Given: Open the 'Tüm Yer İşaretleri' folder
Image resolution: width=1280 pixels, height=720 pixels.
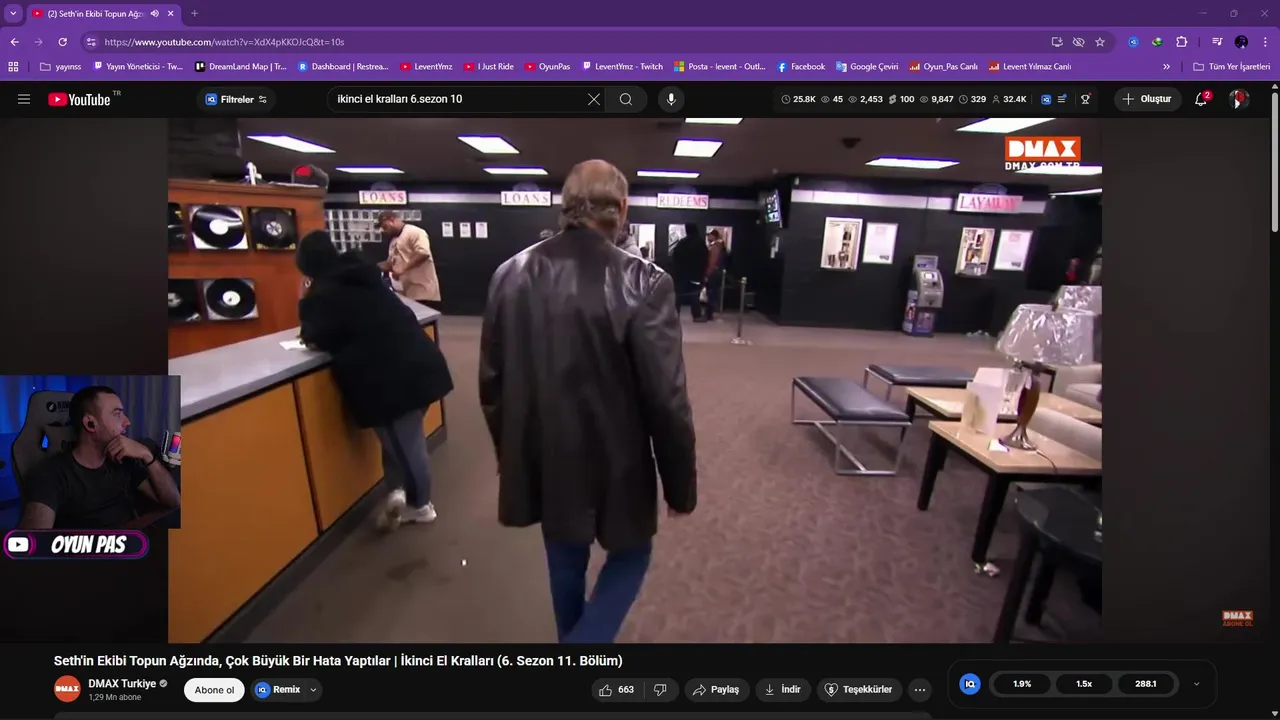Looking at the screenshot, I should [1231, 67].
